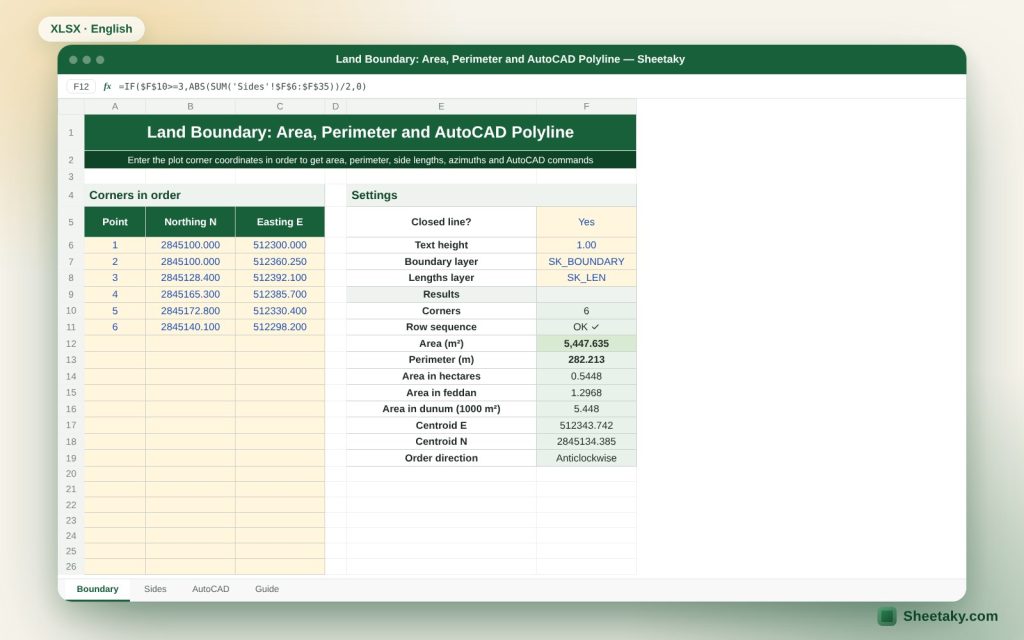Select Northing cell 2845140.100
This screenshot has width=1024, height=640.
pos(190,327)
